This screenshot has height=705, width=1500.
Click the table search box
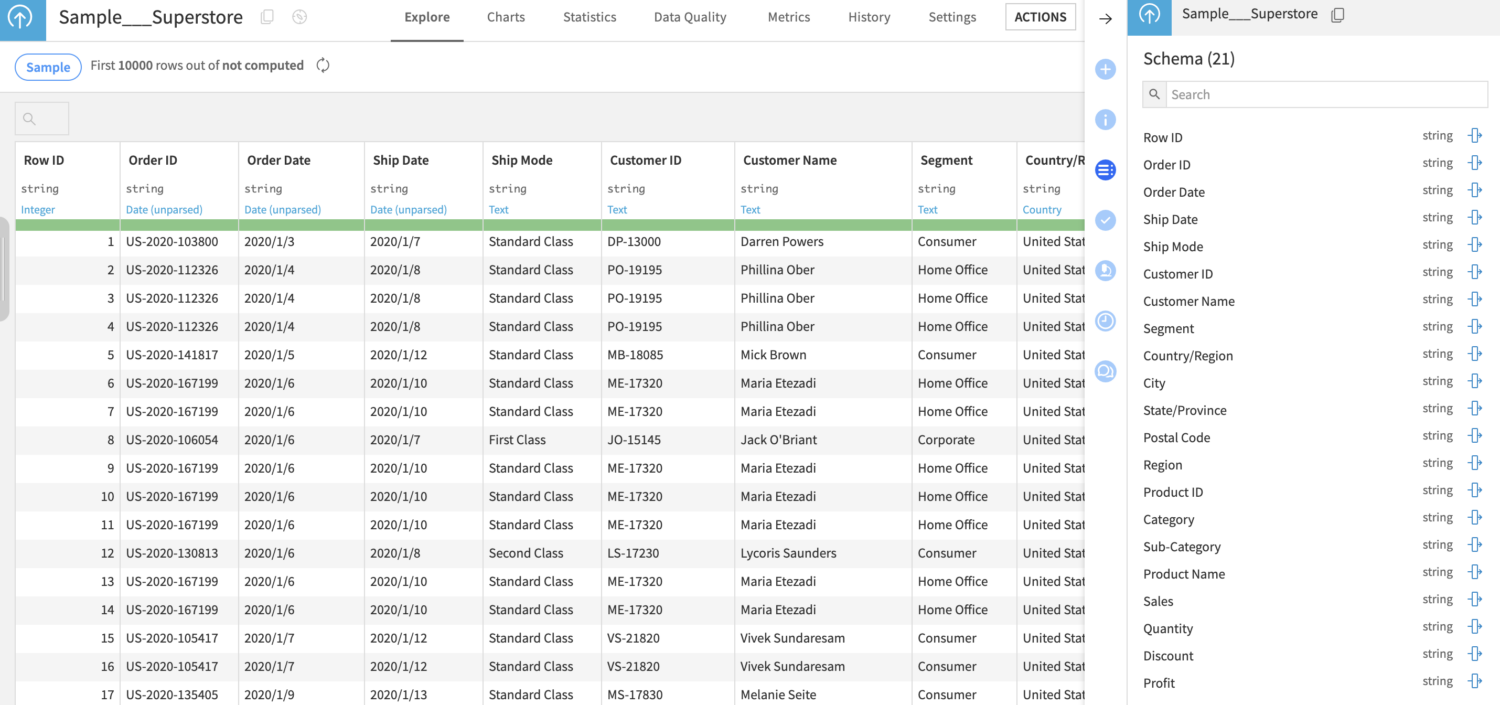point(42,118)
